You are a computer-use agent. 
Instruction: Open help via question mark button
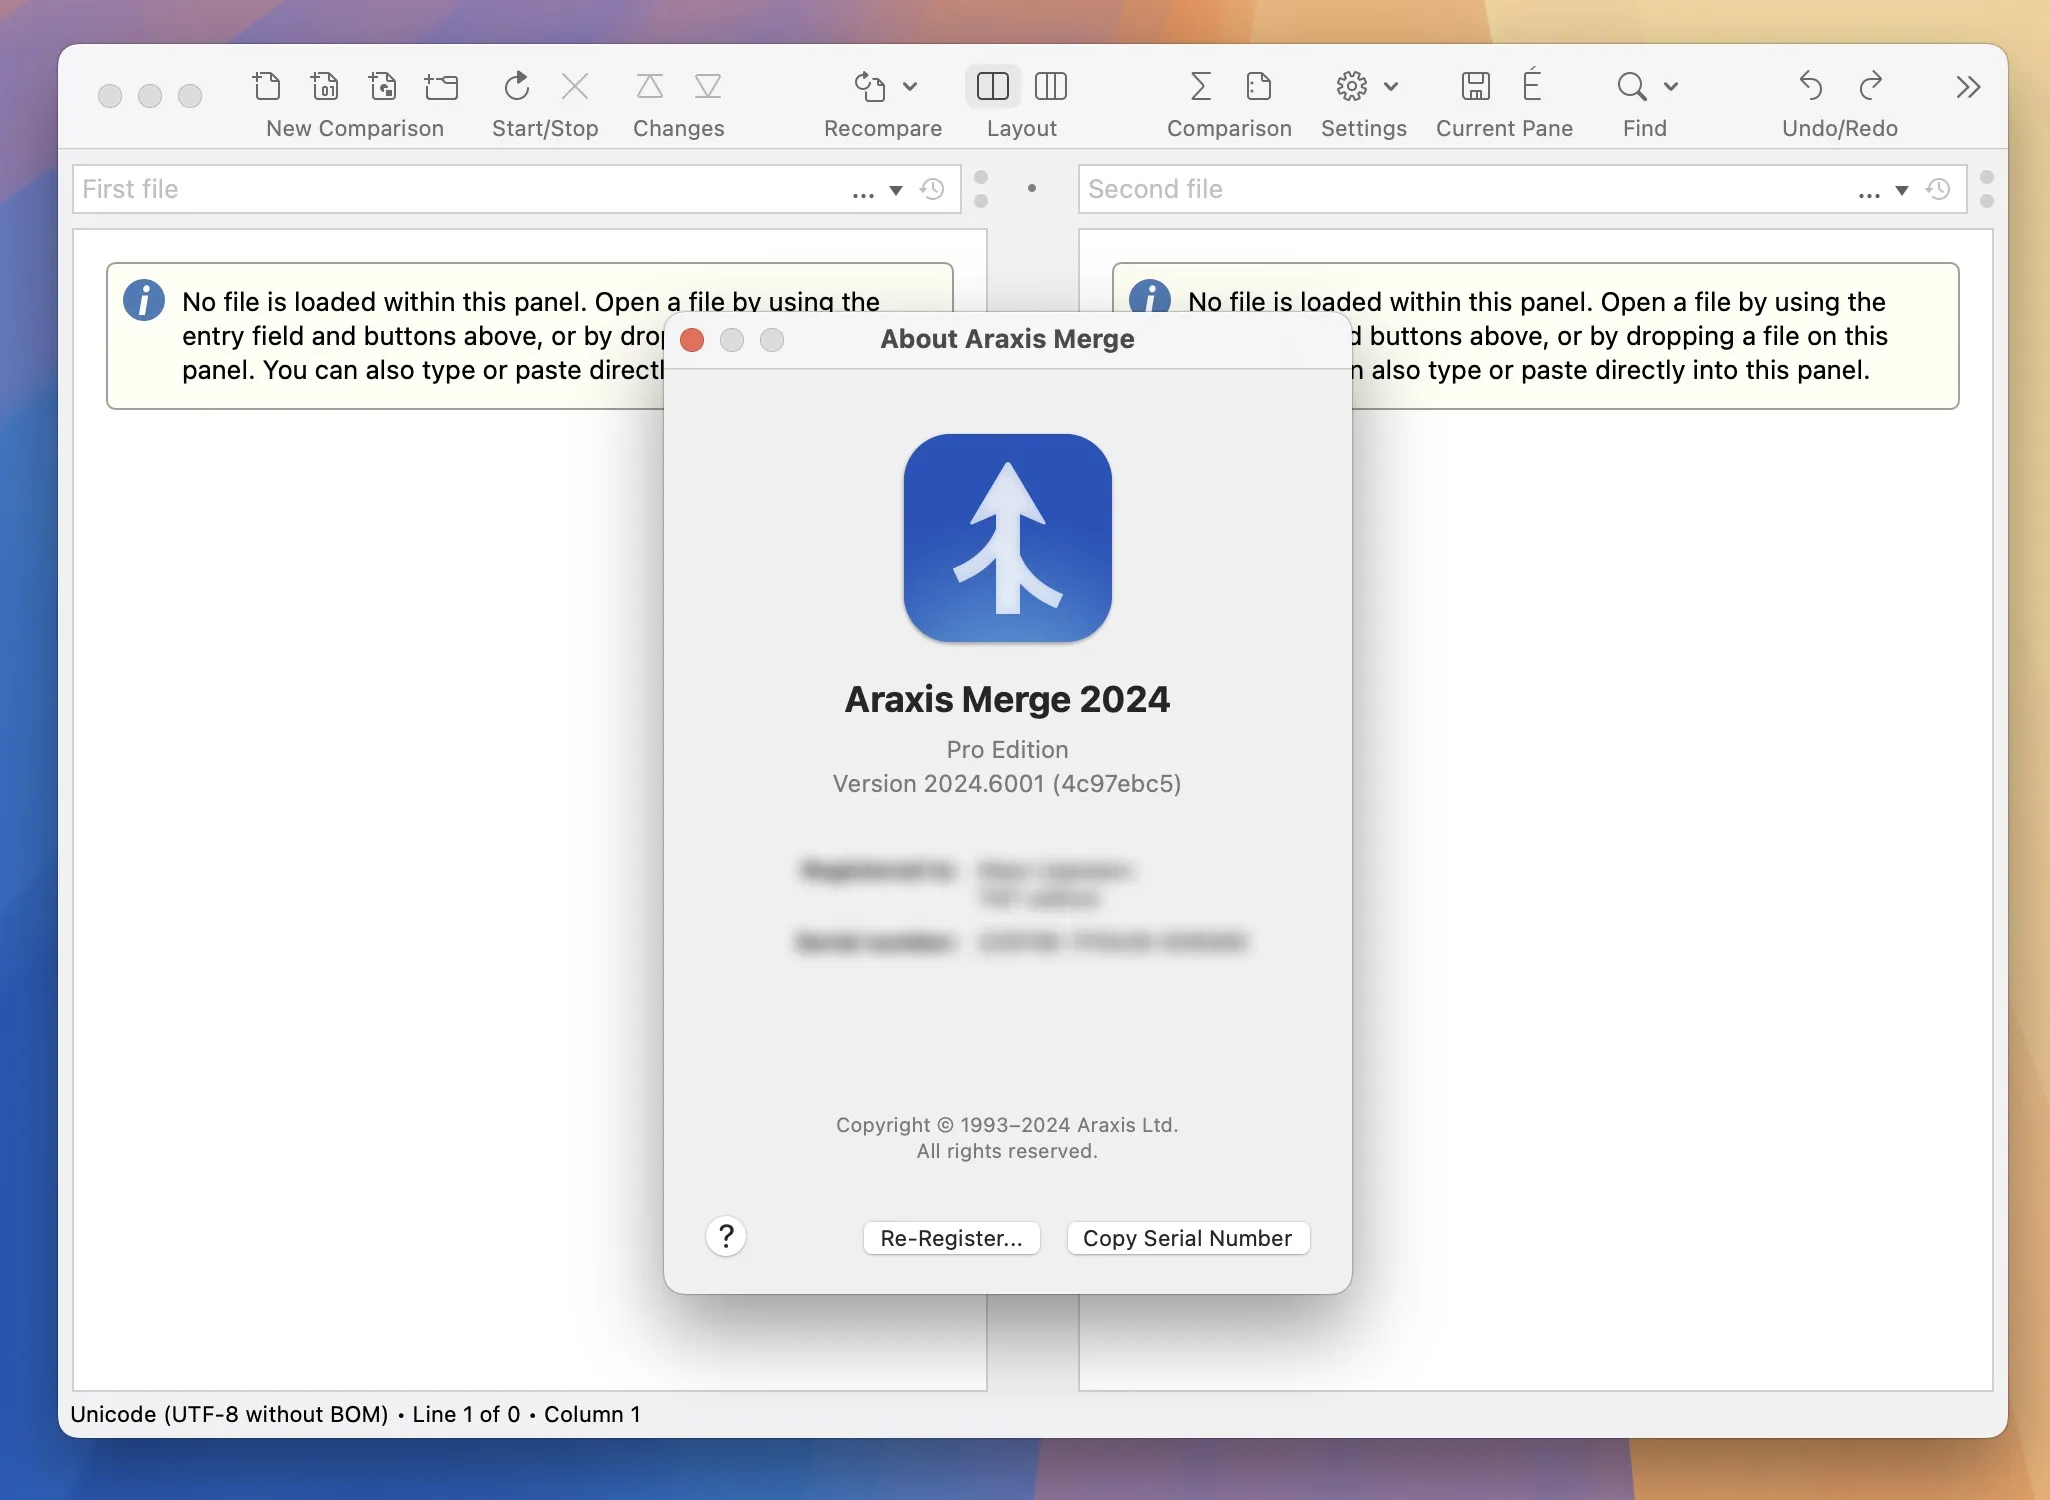(727, 1237)
